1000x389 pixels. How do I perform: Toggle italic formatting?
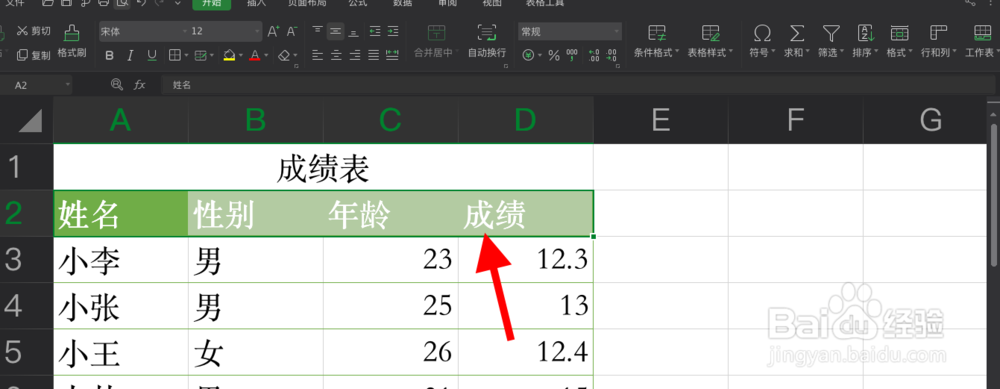point(130,55)
